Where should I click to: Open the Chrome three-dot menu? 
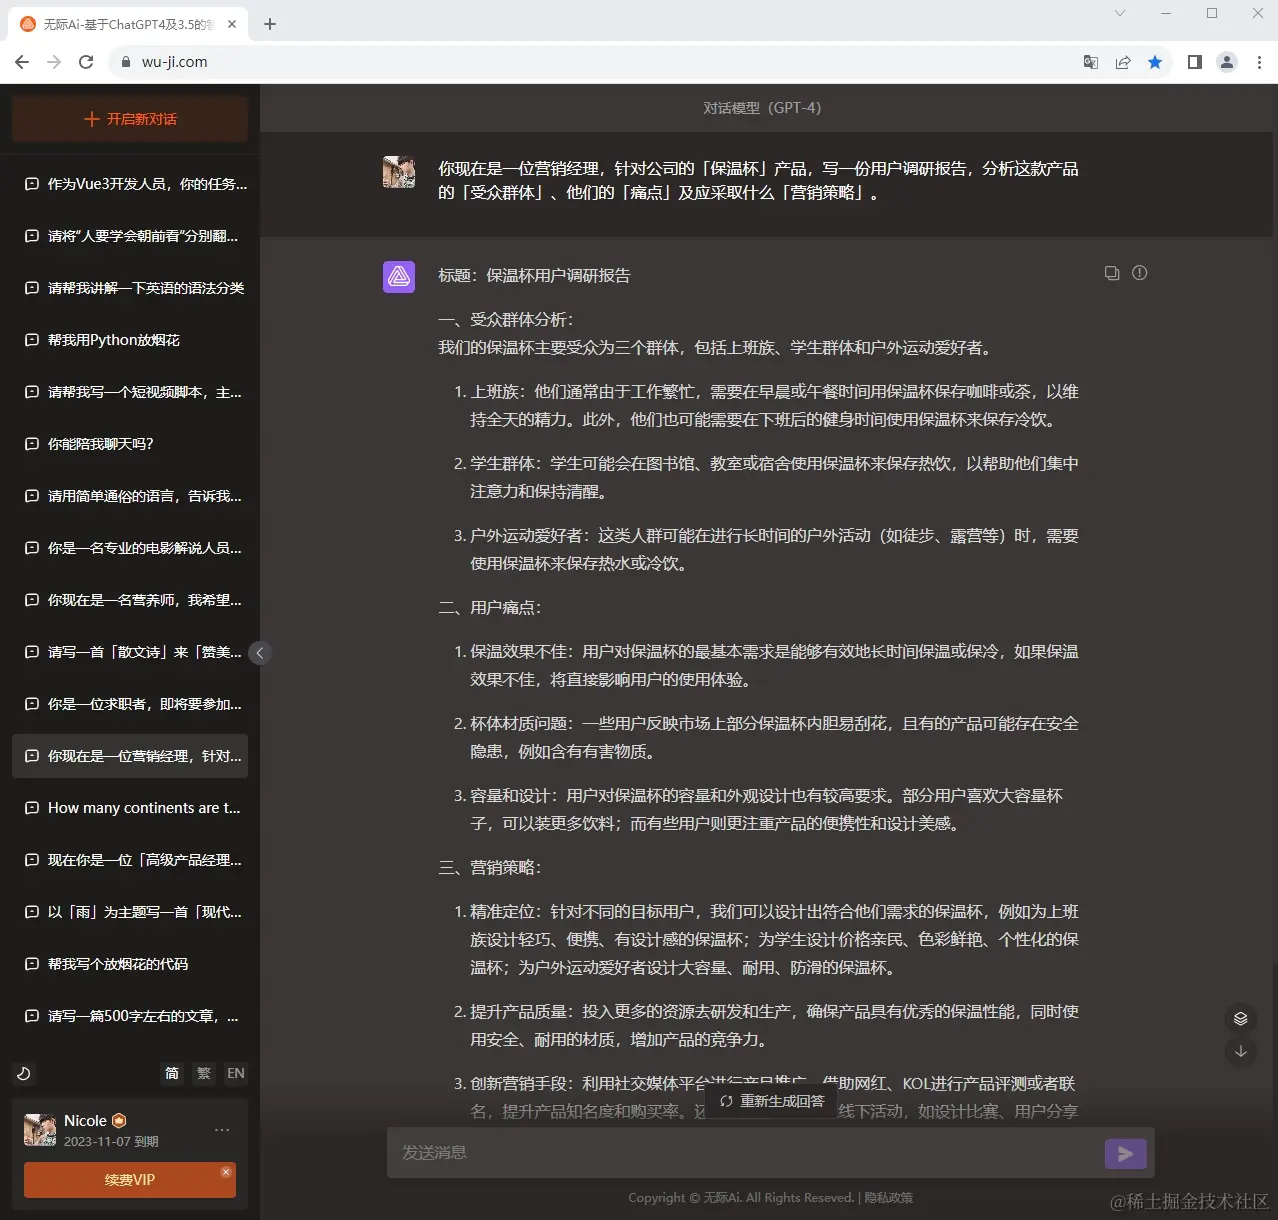point(1260,62)
